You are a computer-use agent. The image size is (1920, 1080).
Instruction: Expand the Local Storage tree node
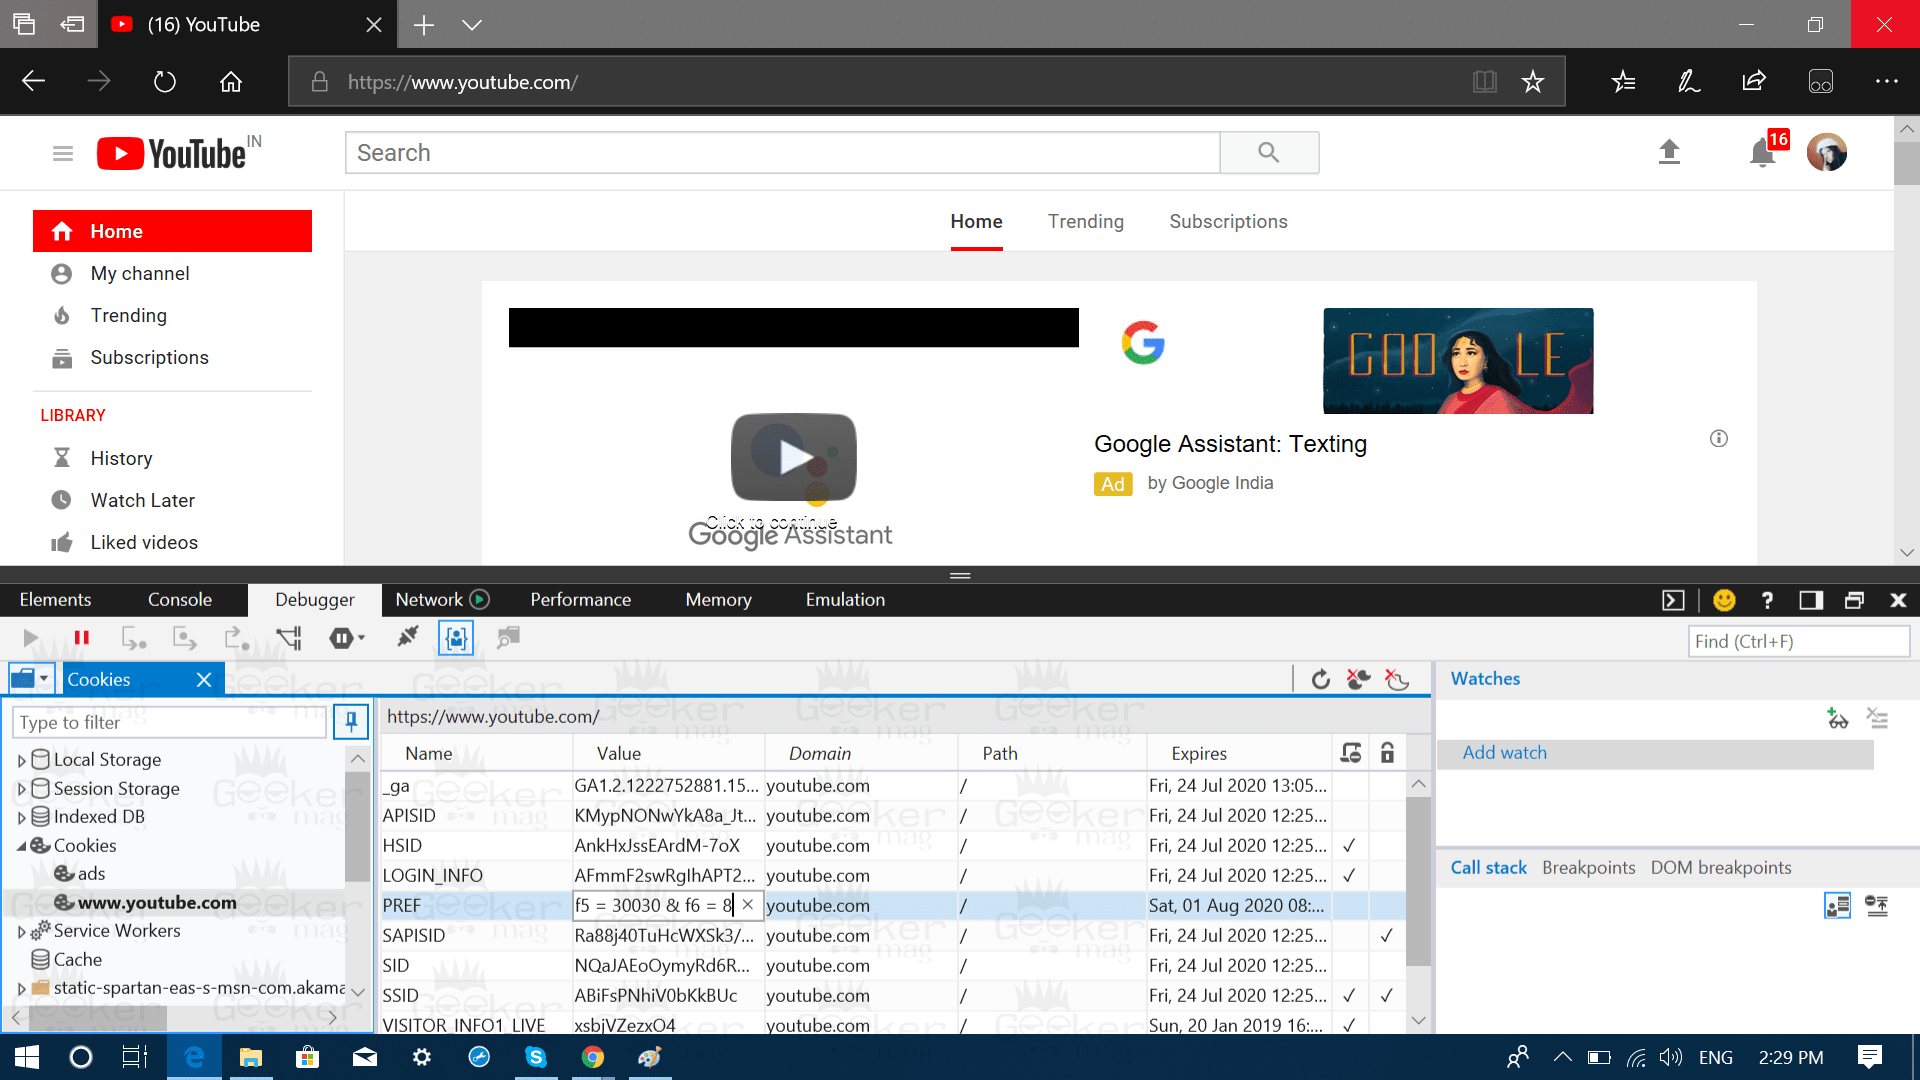(x=21, y=760)
